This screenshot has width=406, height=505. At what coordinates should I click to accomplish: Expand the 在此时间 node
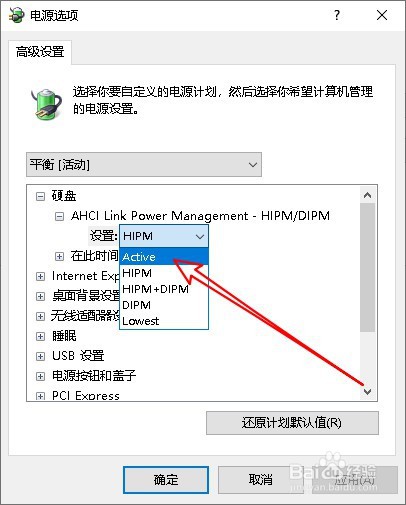(59, 256)
